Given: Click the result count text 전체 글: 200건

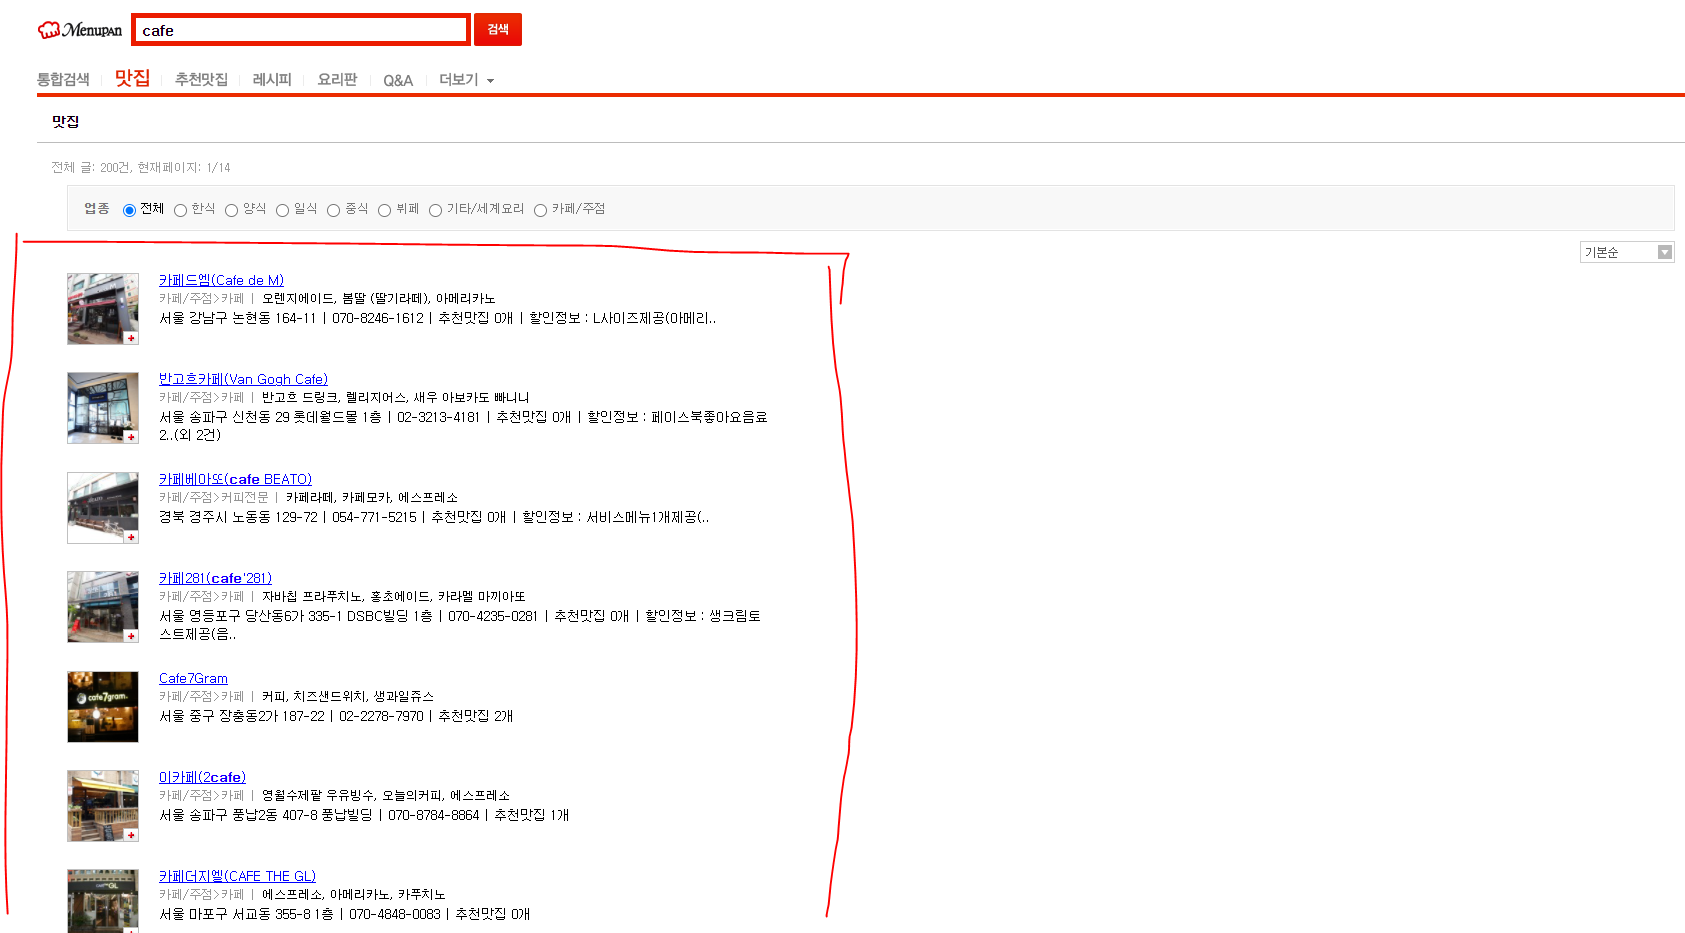Looking at the screenshot, I should click(90, 167).
